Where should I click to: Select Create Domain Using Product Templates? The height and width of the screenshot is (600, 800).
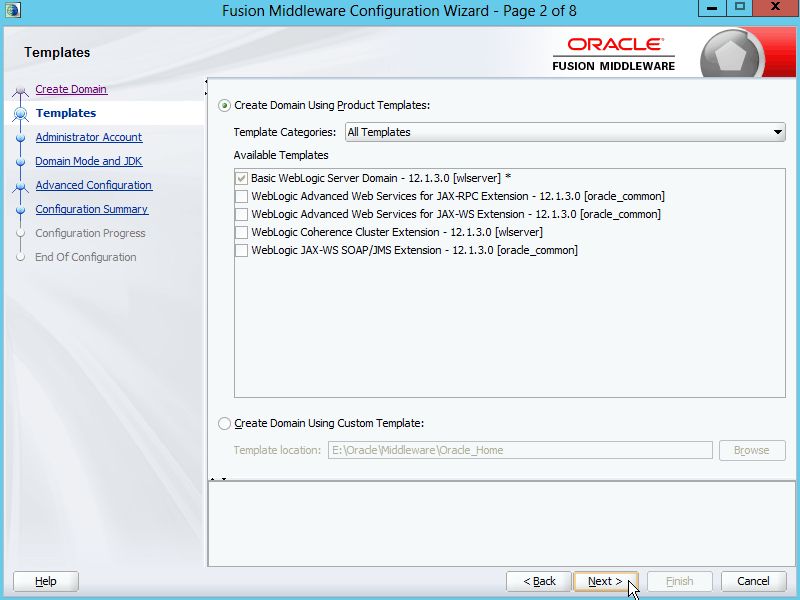tap(224, 105)
